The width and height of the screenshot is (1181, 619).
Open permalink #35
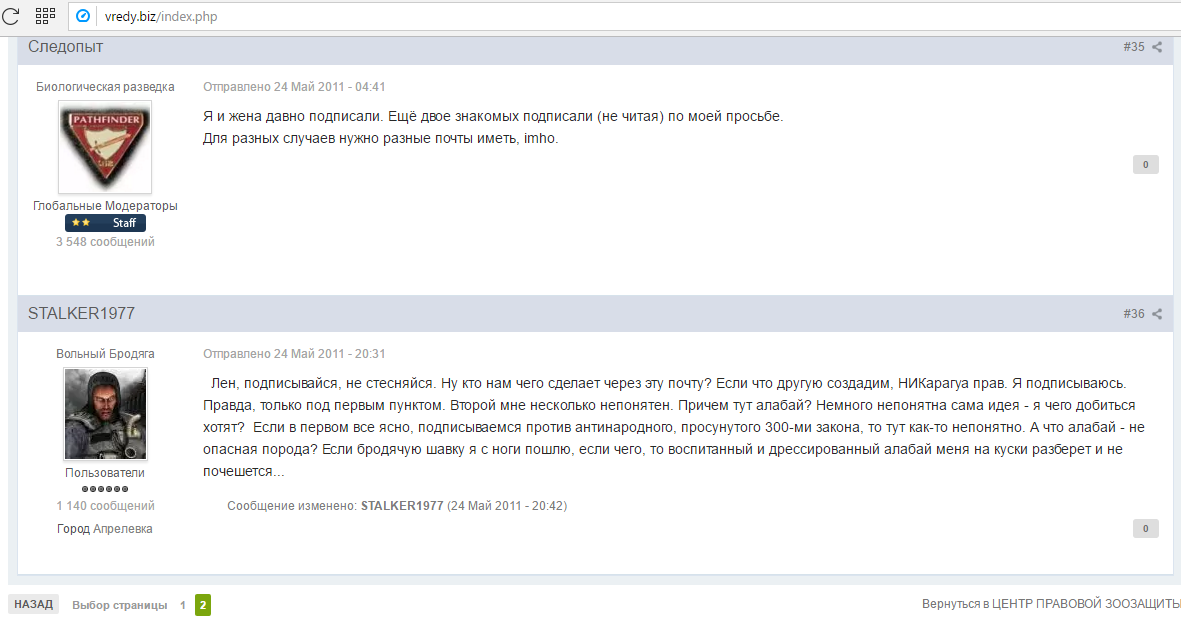pos(1134,47)
